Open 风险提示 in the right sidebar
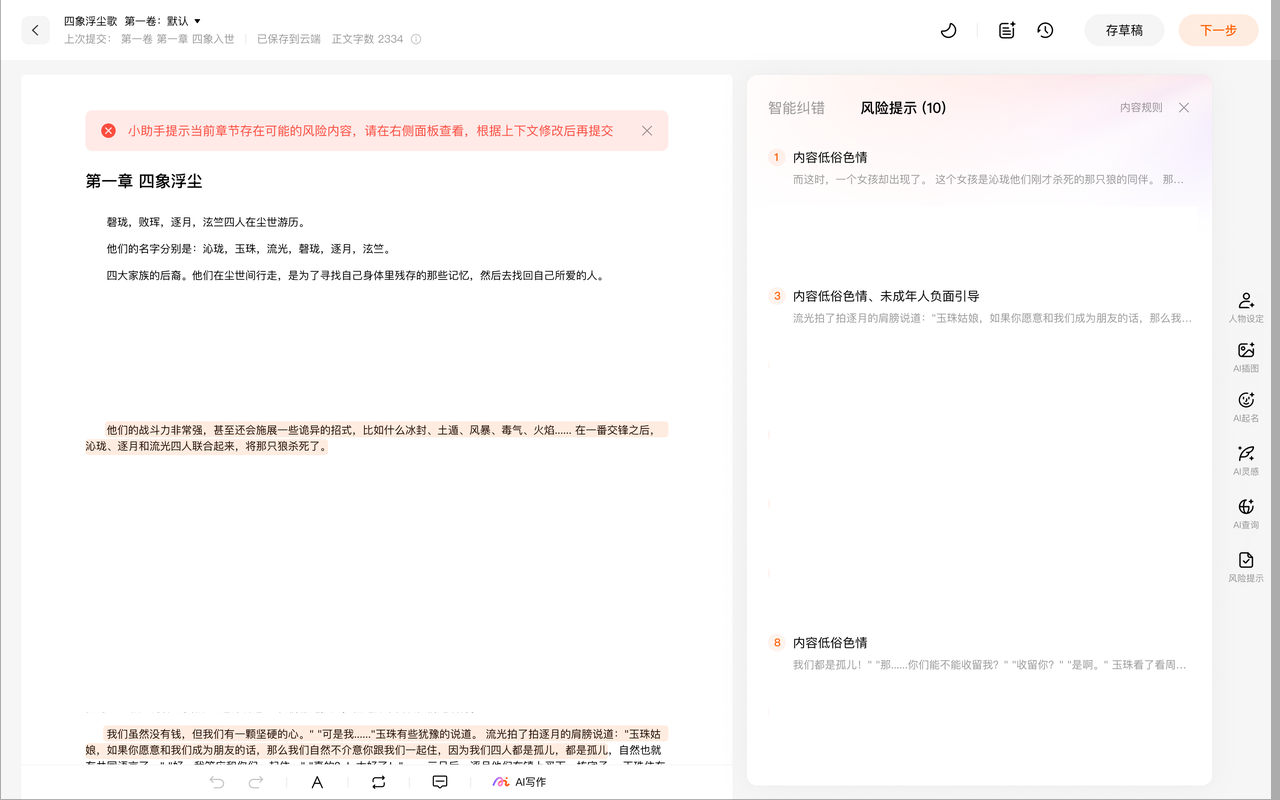 [1246, 567]
